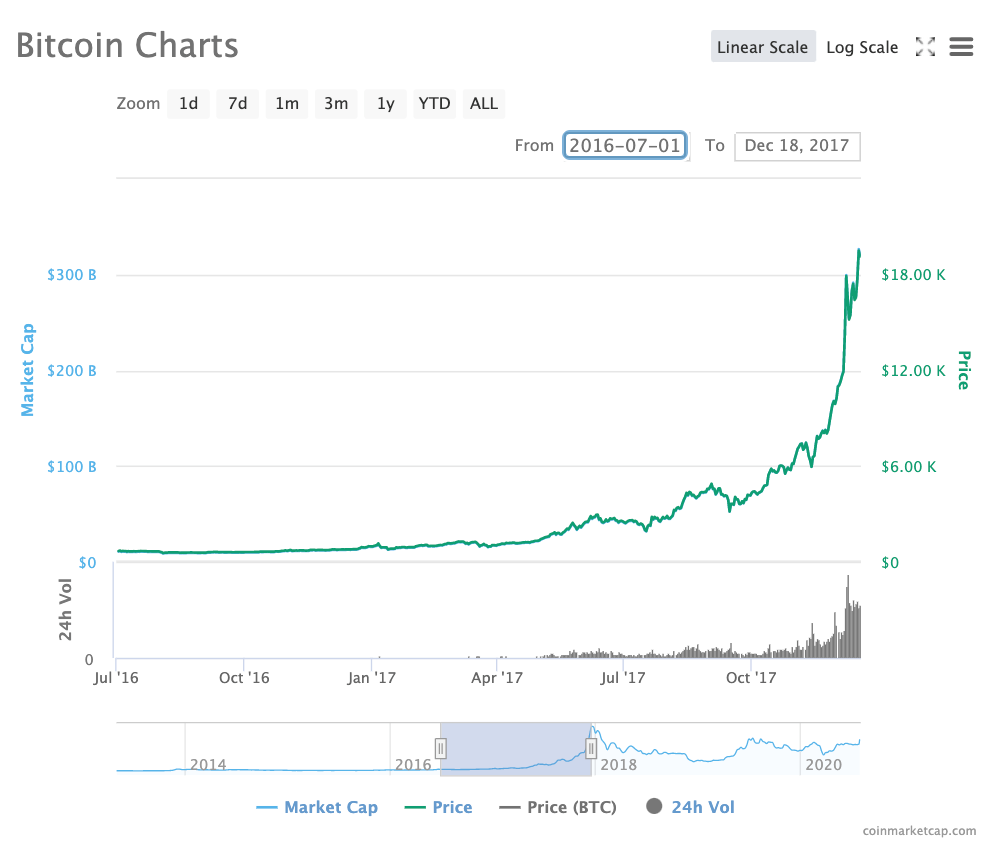The width and height of the screenshot is (1002, 858).
Task: Open the To date picker
Action: 797,146
